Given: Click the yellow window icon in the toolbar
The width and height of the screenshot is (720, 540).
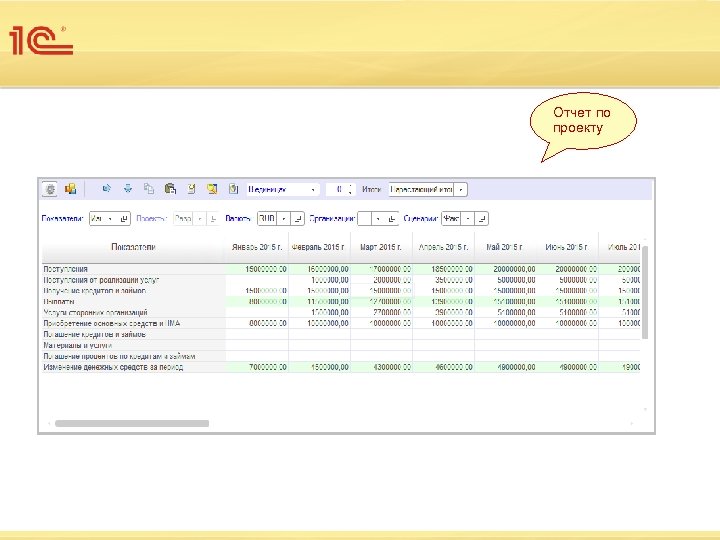Looking at the screenshot, I should 212,189.
